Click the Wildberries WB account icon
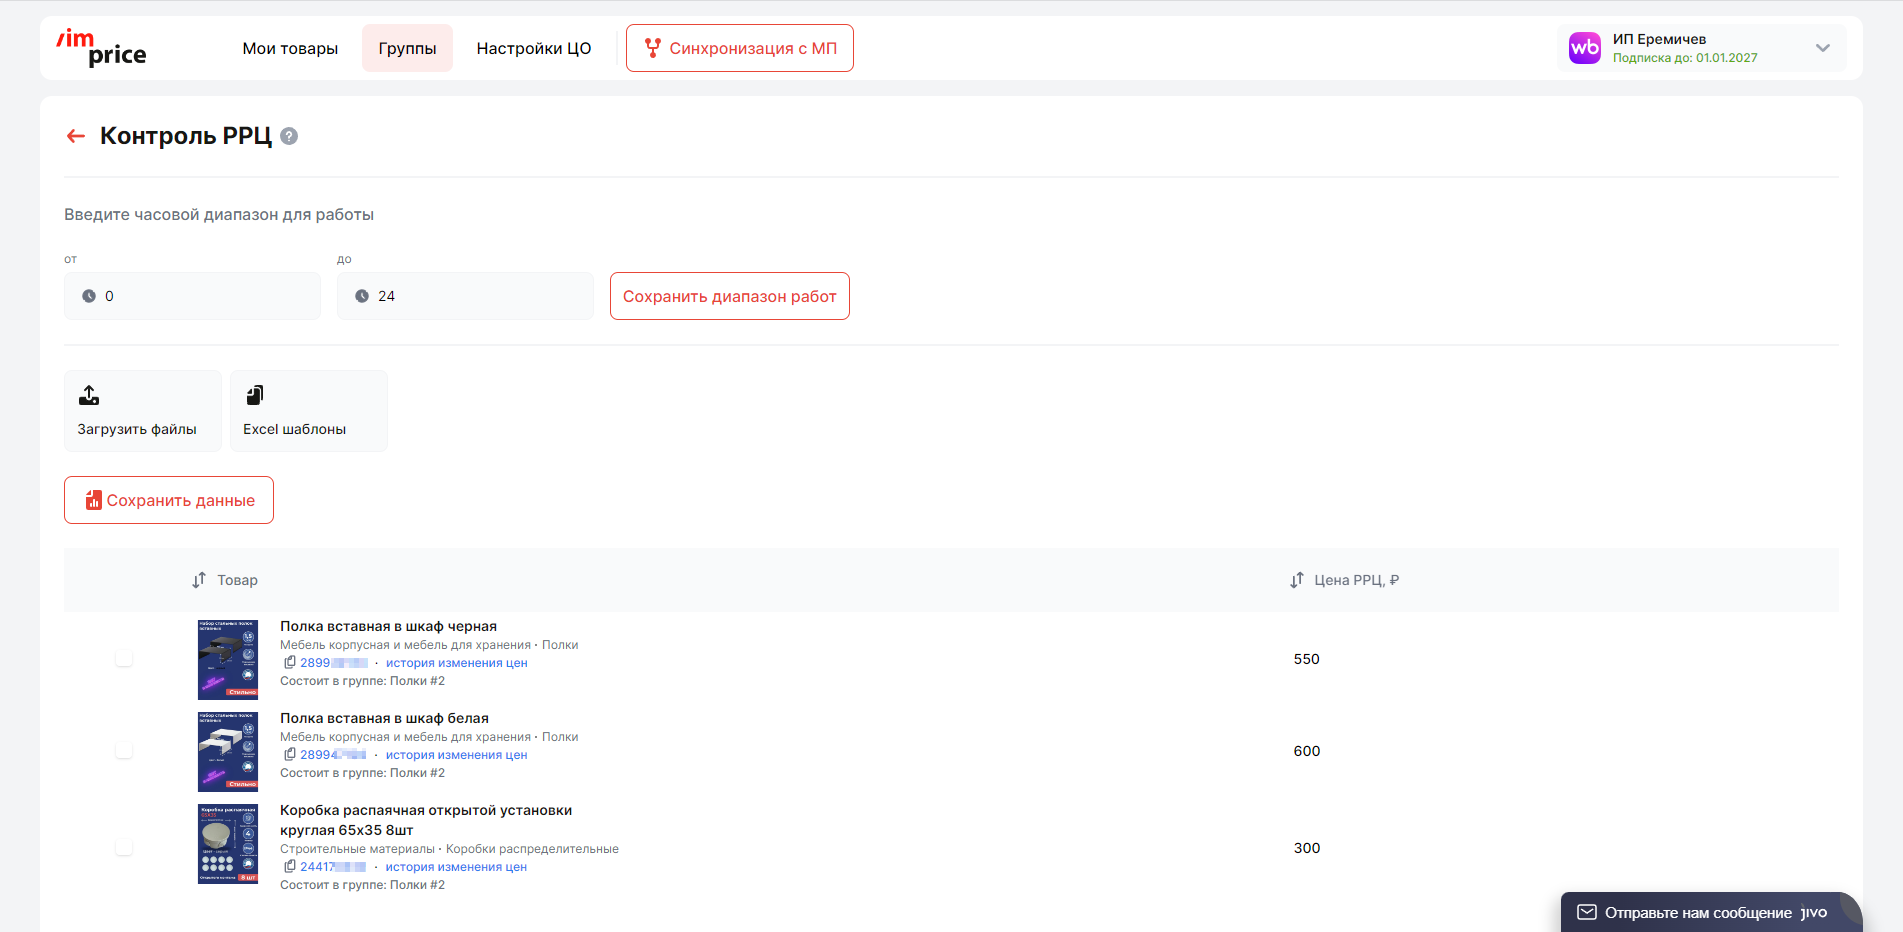The height and width of the screenshot is (932, 1903). click(1584, 48)
